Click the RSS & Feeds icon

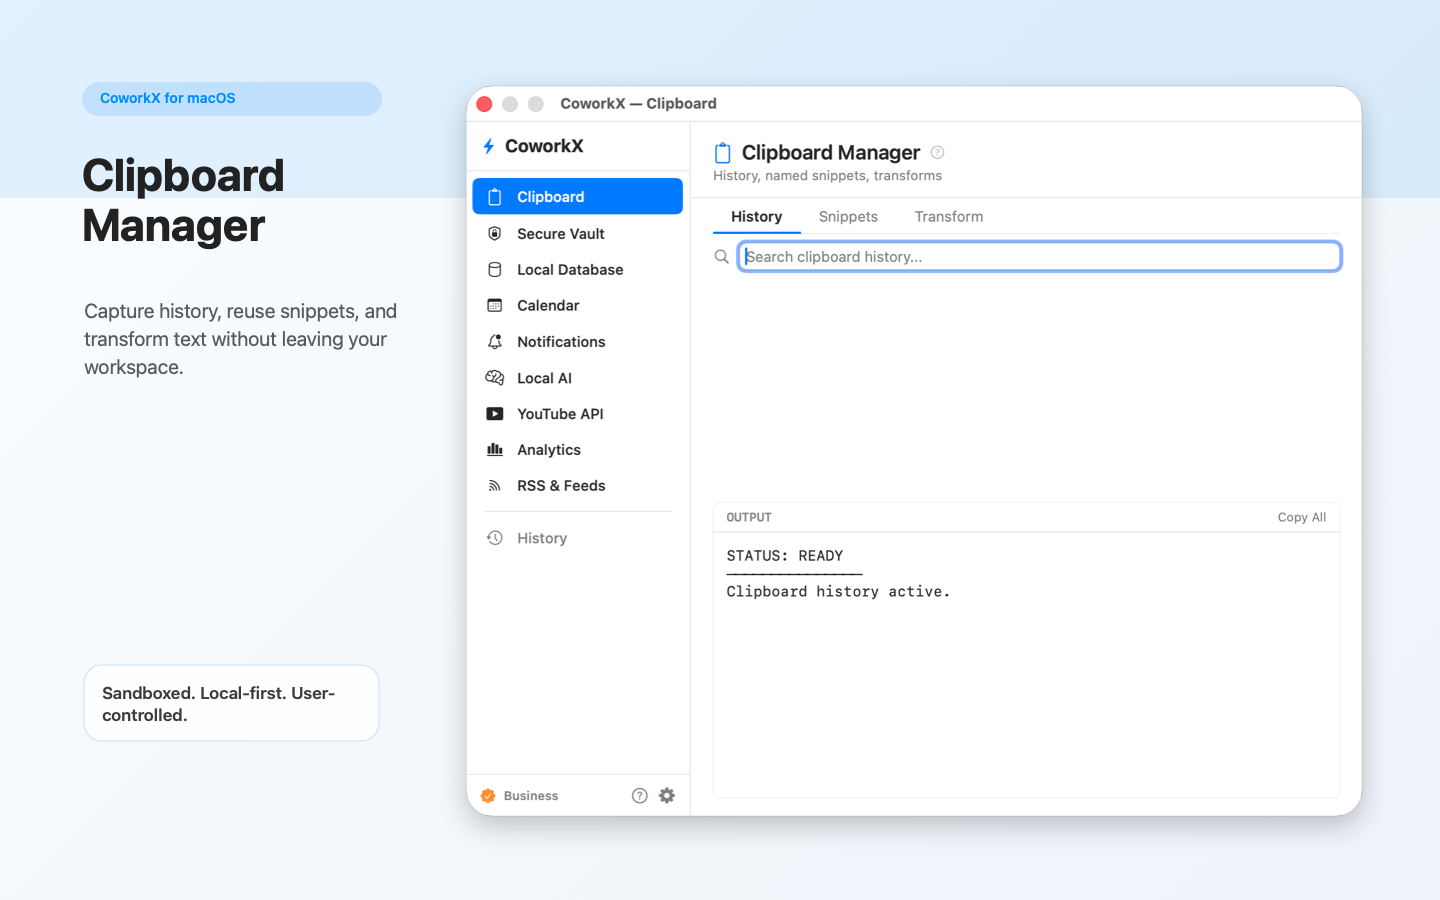click(x=494, y=486)
